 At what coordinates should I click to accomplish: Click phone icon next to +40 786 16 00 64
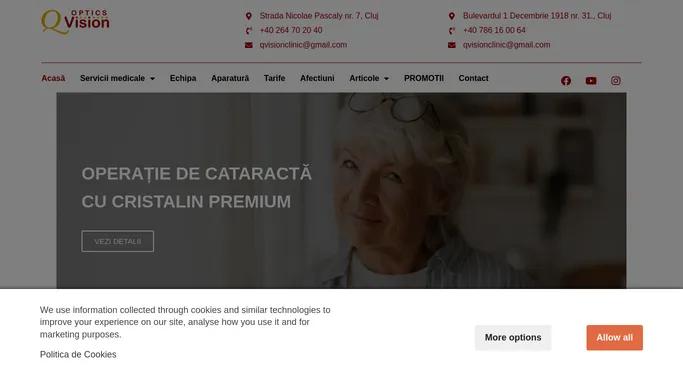tap(452, 30)
